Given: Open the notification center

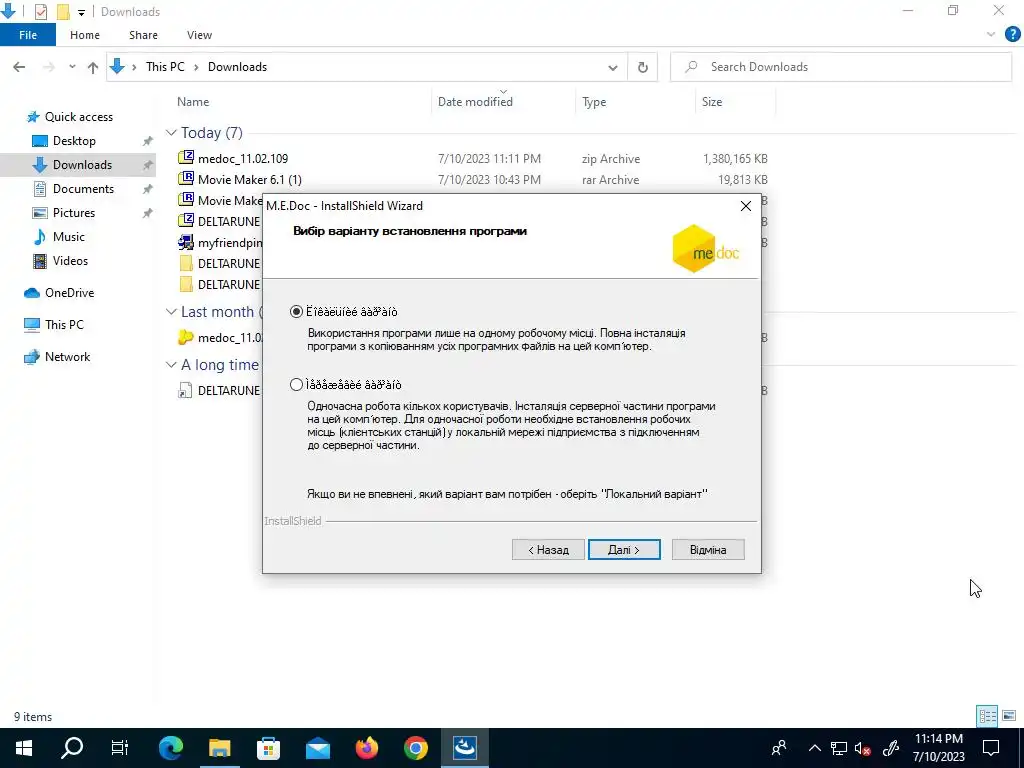Looking at the screenshot, I should (991, 748).
